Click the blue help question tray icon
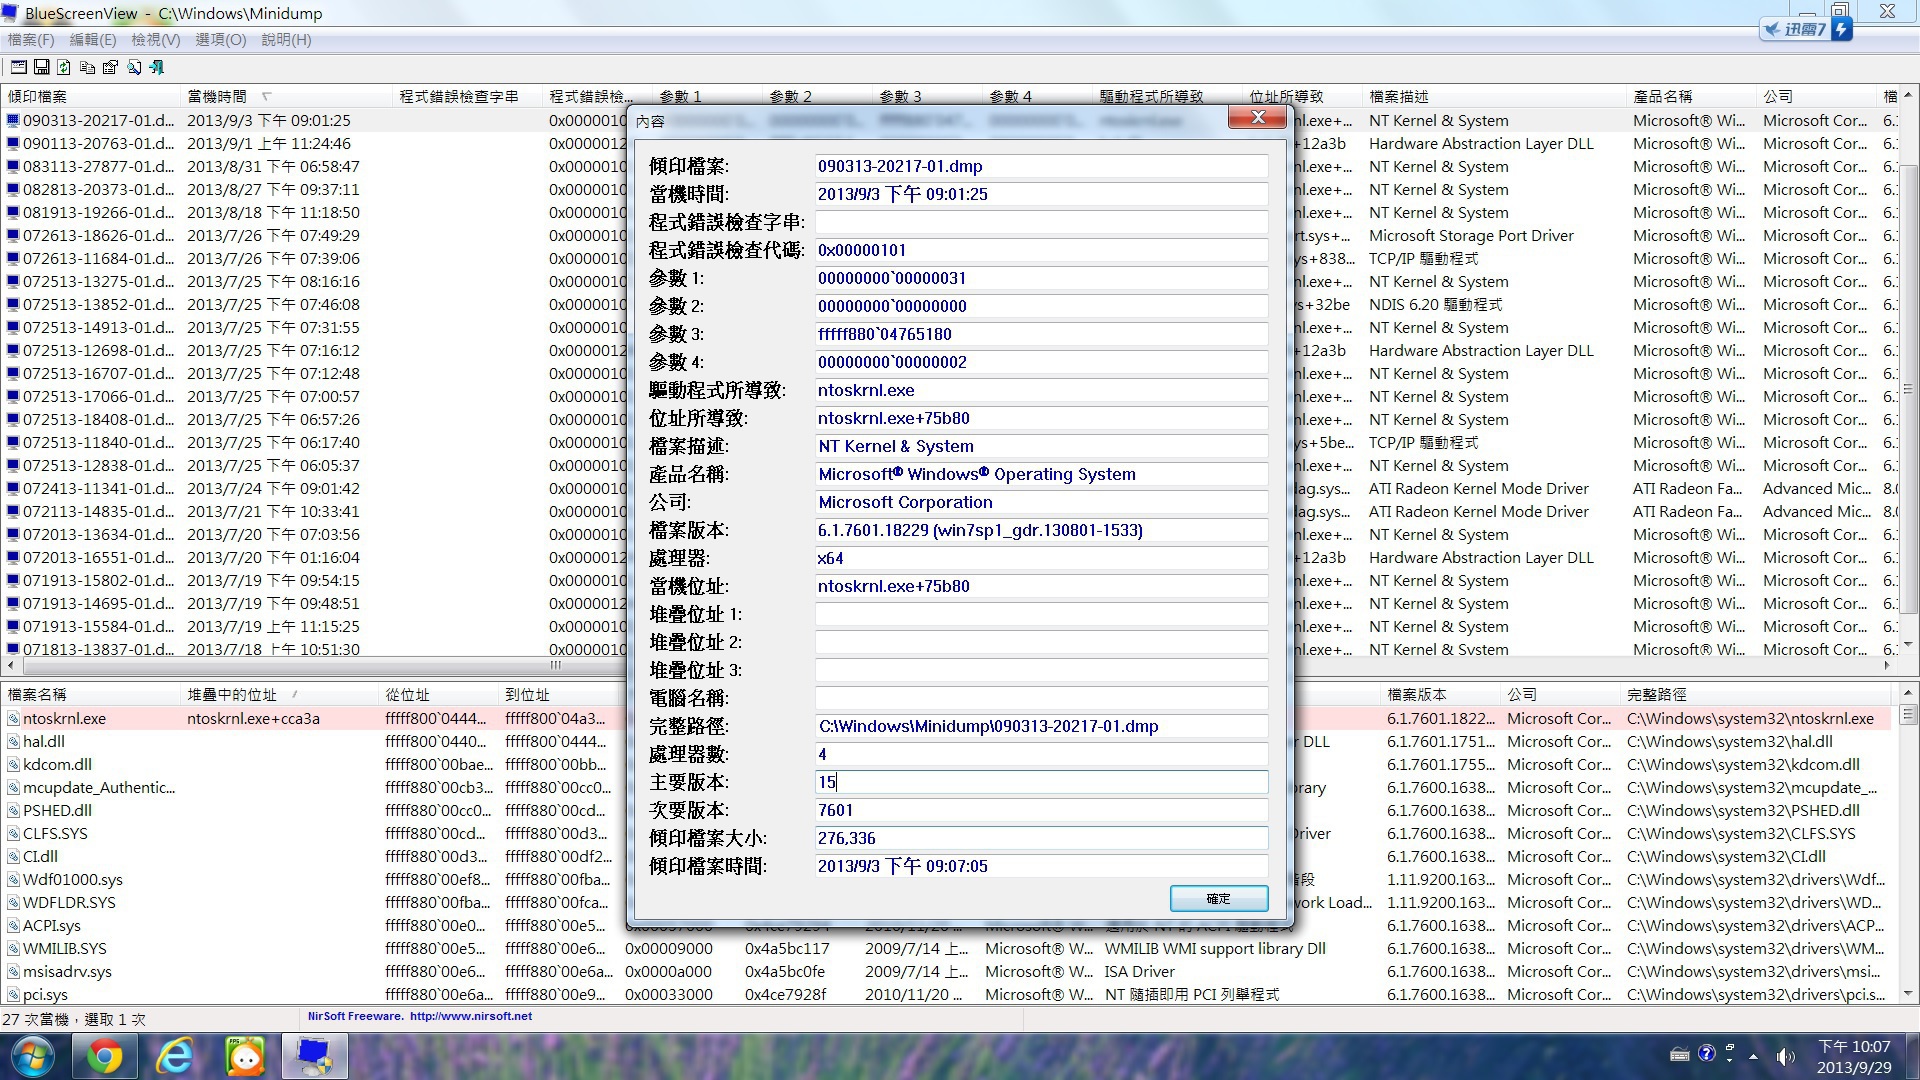The width and height of the screenshot is (1920, 1080). (1706, 1053)
